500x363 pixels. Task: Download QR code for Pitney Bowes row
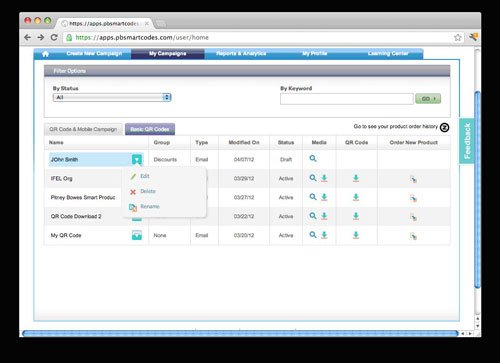[356, 197]
